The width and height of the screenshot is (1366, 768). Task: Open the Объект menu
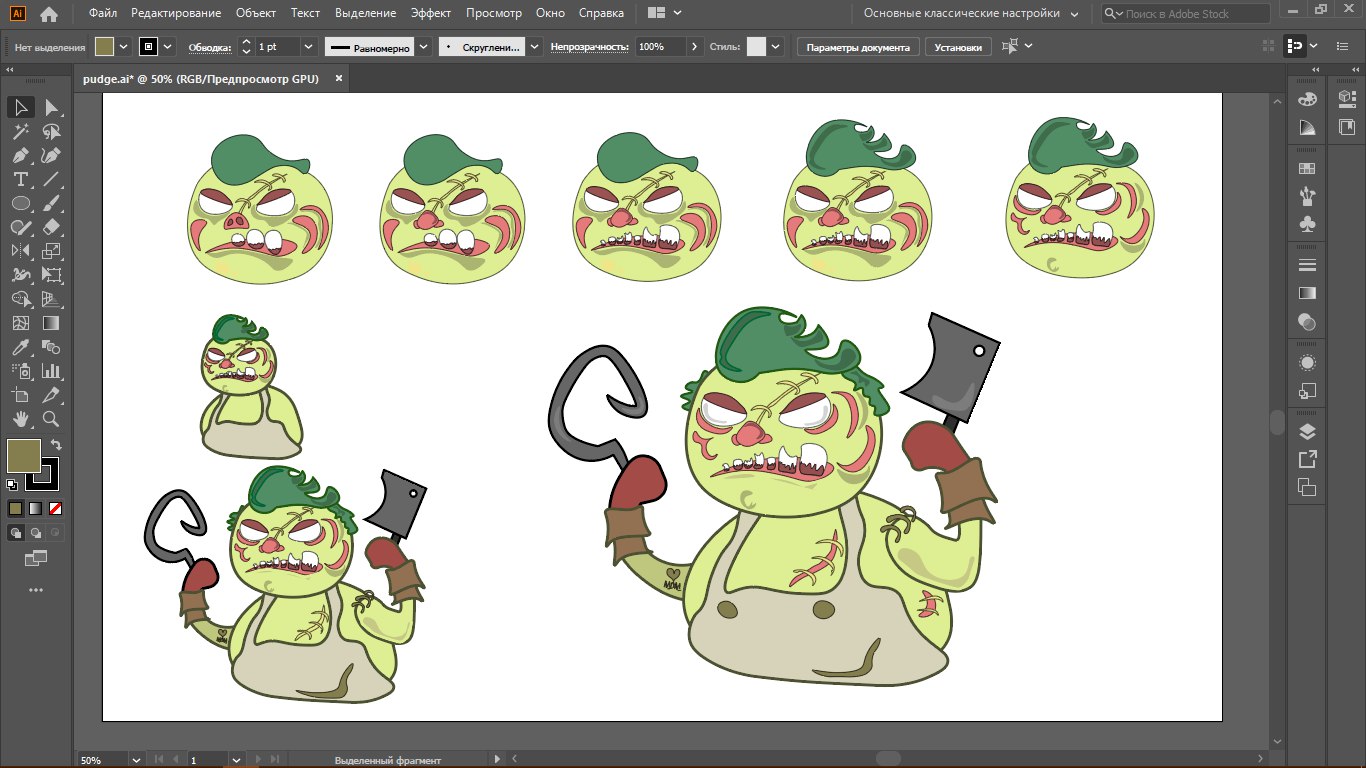pos(256,13)
